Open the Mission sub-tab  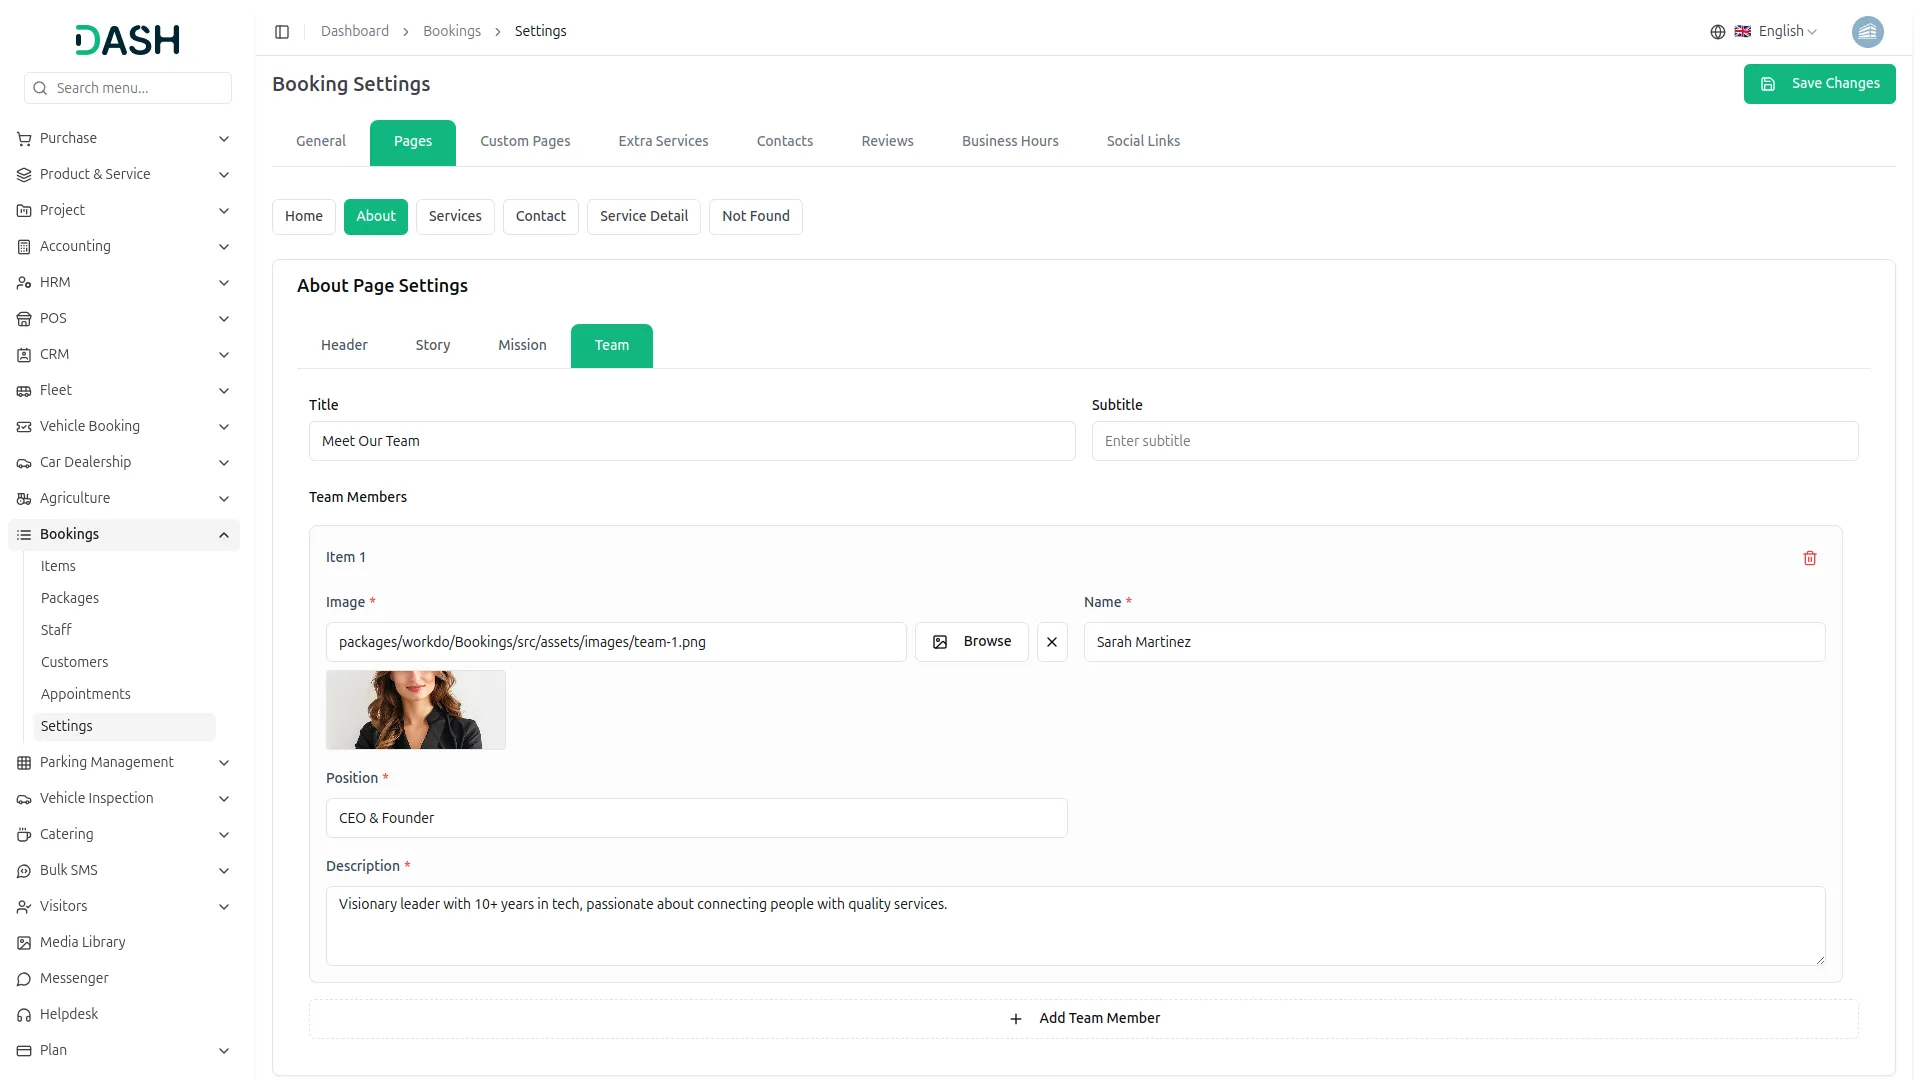pyautogui.click(x=522, y=345)
